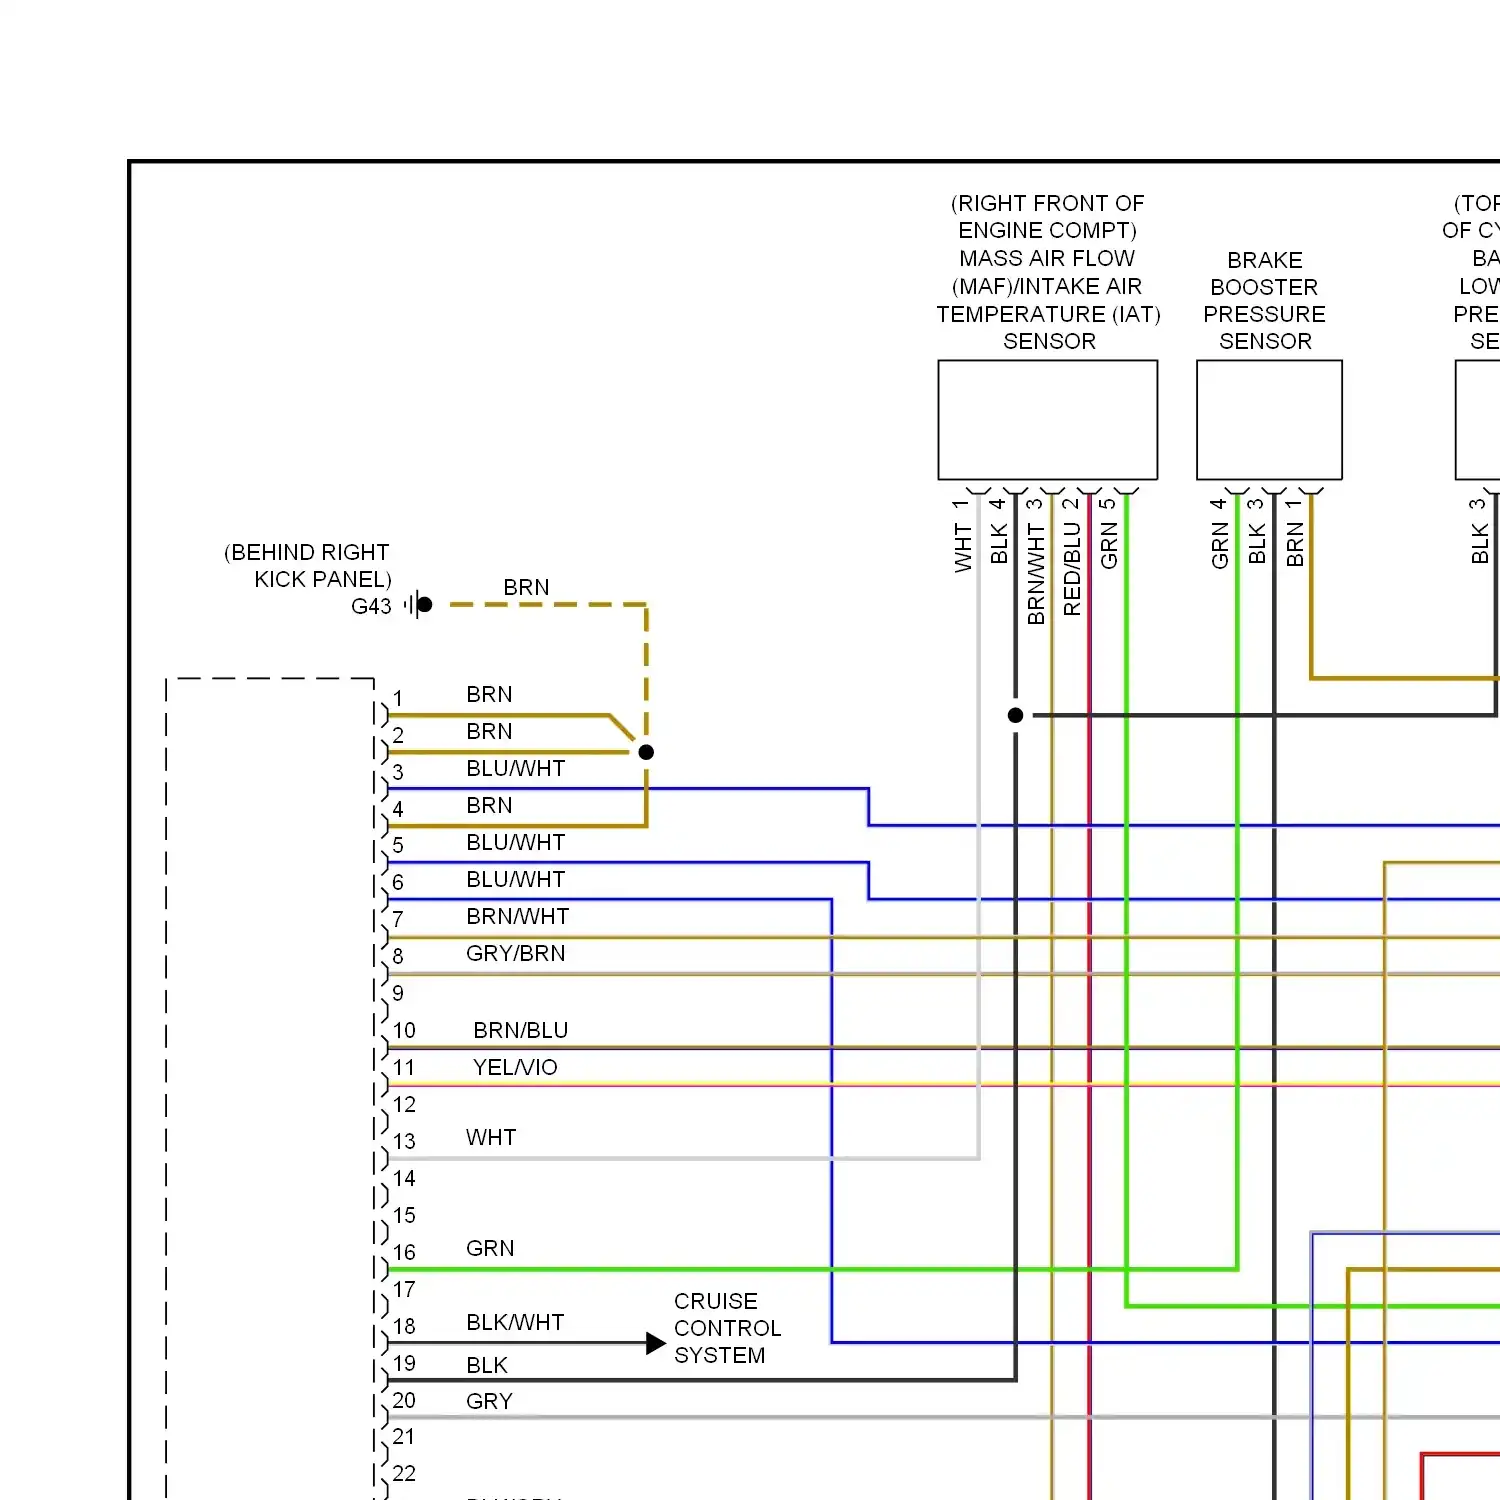Image resolution: width=1500 pixels, height=1500 pixels.
Task: Click the CRUISE CONTROL SYSTEM label
Action: (727, 1328)
